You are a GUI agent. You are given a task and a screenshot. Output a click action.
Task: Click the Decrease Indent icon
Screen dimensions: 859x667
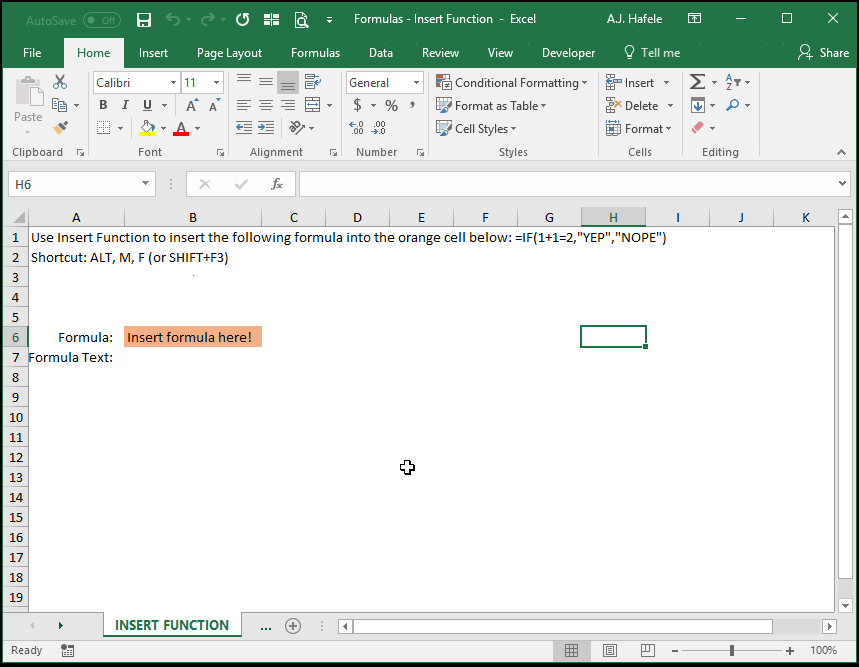(x=244, y=128)
